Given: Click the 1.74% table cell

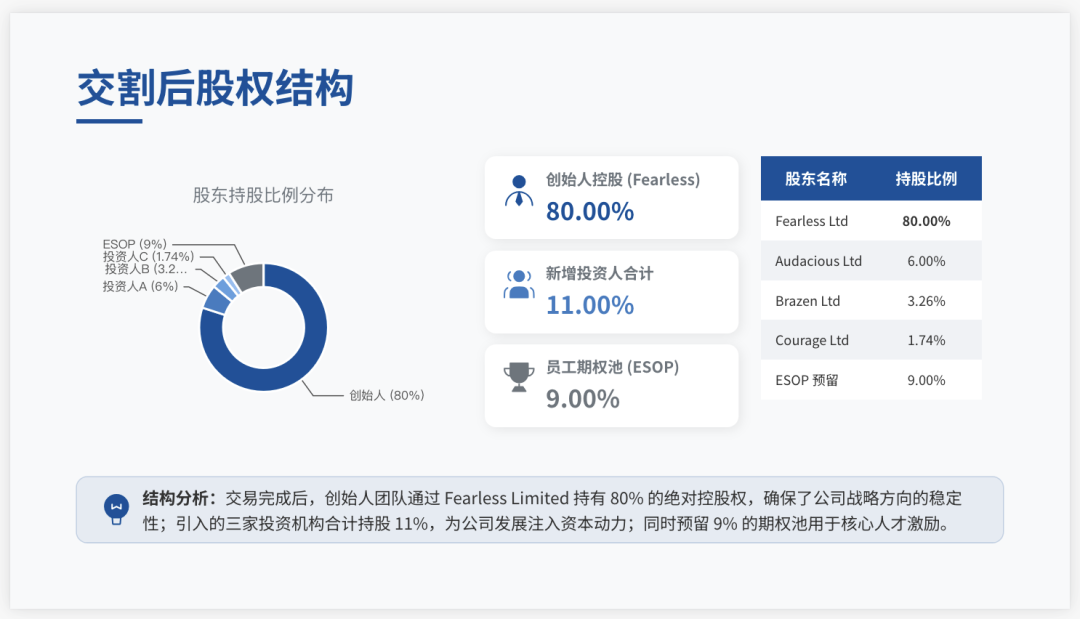Looking at the screenshot, I should (x=926, y=340).
